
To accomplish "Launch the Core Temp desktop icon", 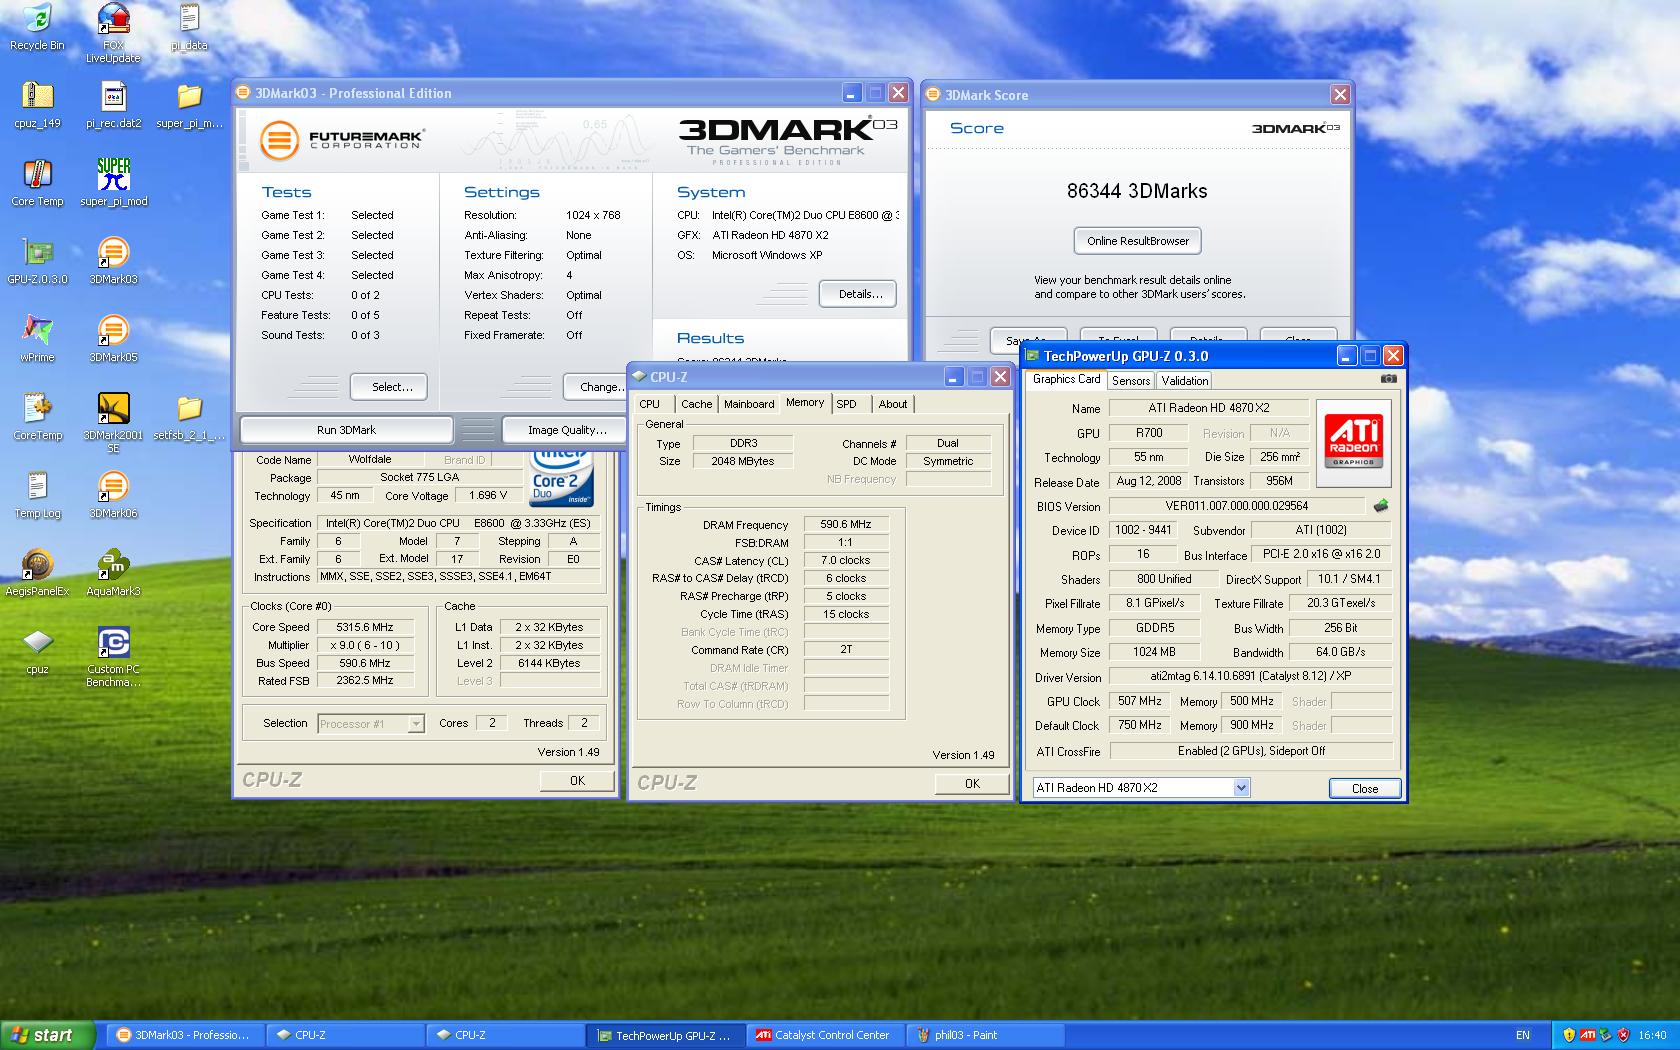I will pos(37,183).
